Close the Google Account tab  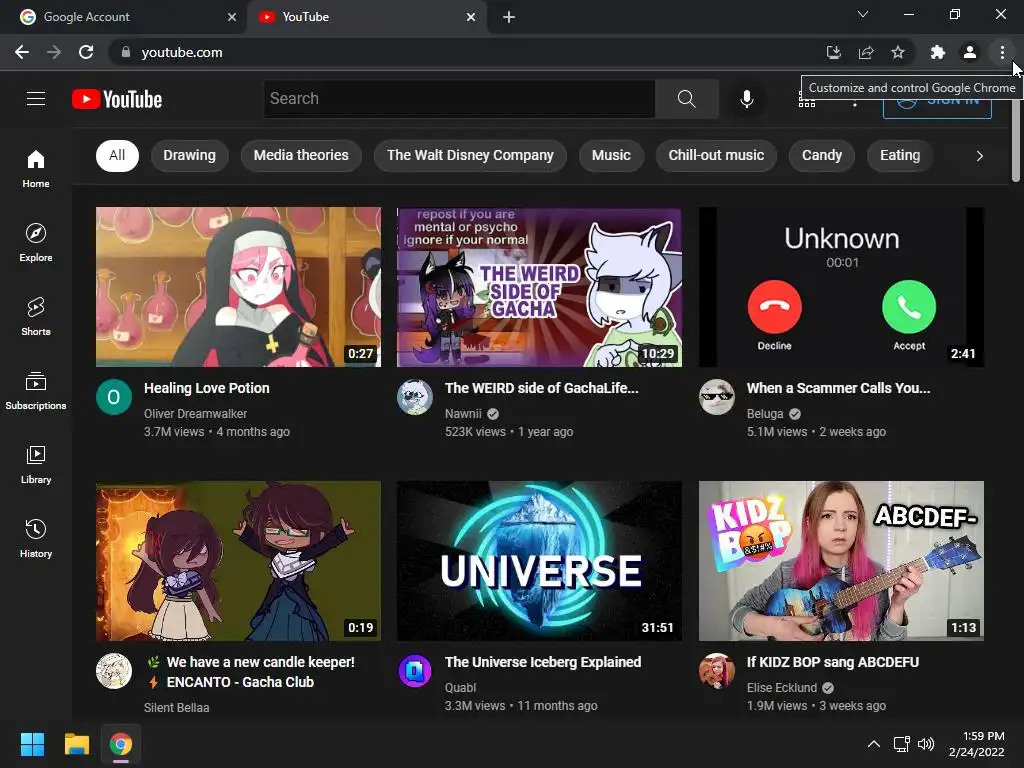click(232, 17)
